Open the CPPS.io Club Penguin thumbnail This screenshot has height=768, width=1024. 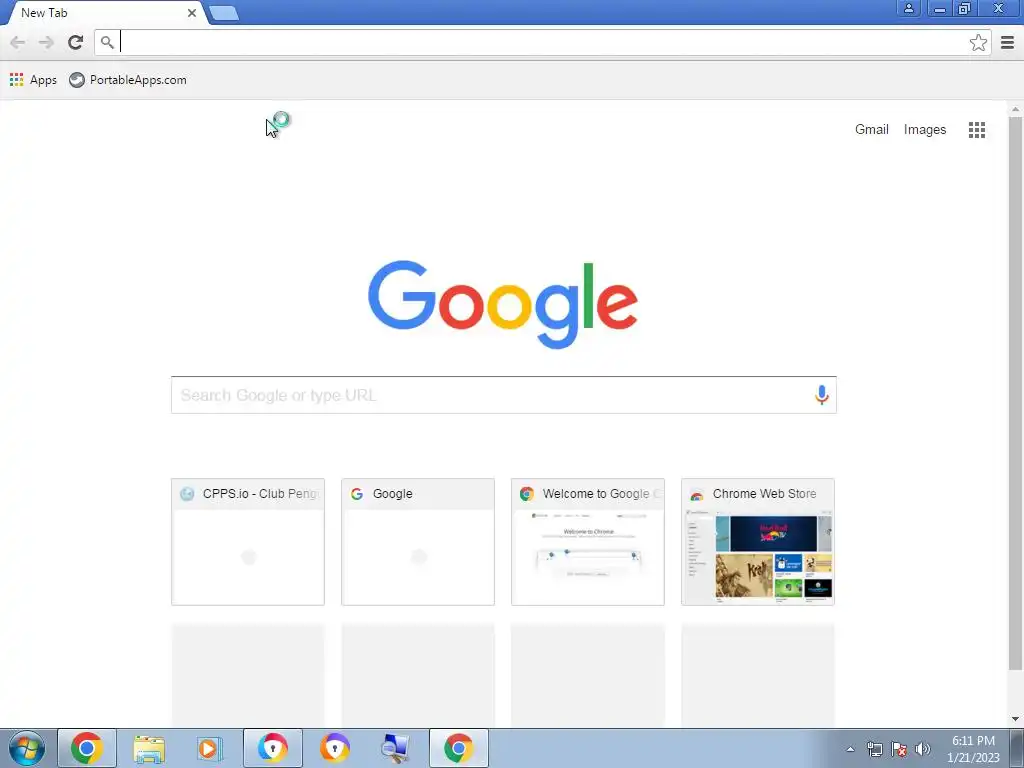[x=248, y=541]
